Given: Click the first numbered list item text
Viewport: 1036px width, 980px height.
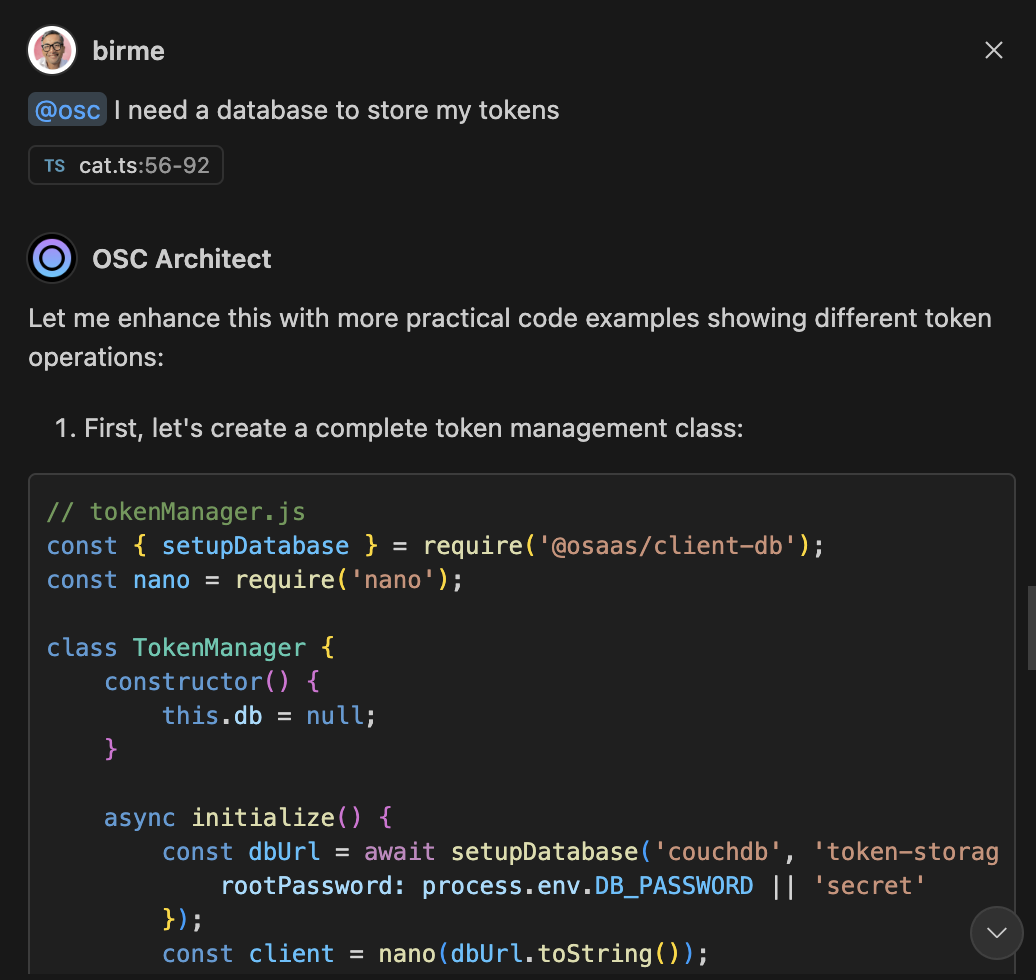Looking at the screenshot, I should coord(413,429).
